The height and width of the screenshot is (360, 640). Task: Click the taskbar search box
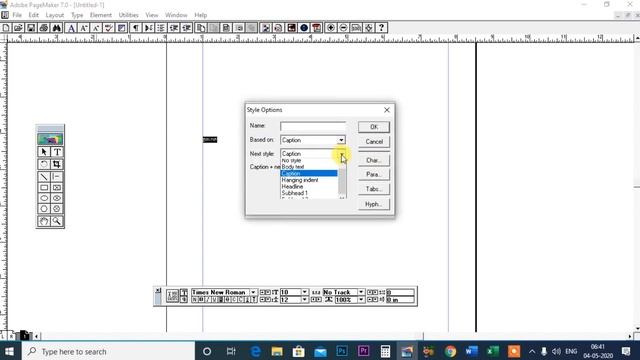(x=108, y=351)
